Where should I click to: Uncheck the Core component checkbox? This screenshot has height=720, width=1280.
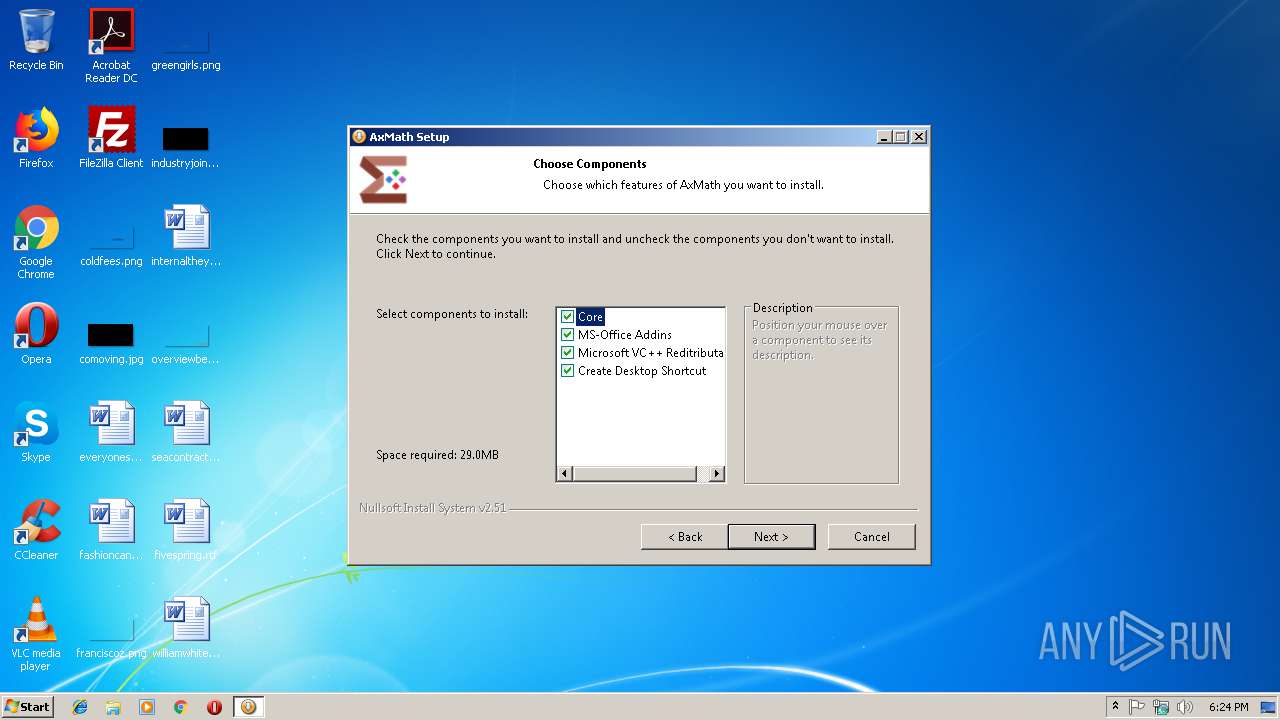568,317
